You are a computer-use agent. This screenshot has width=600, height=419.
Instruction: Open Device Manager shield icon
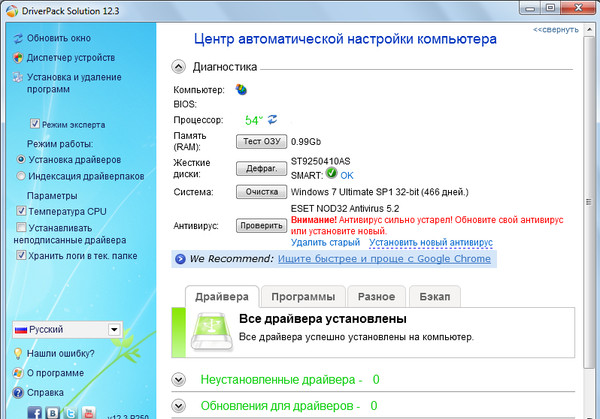18,58
